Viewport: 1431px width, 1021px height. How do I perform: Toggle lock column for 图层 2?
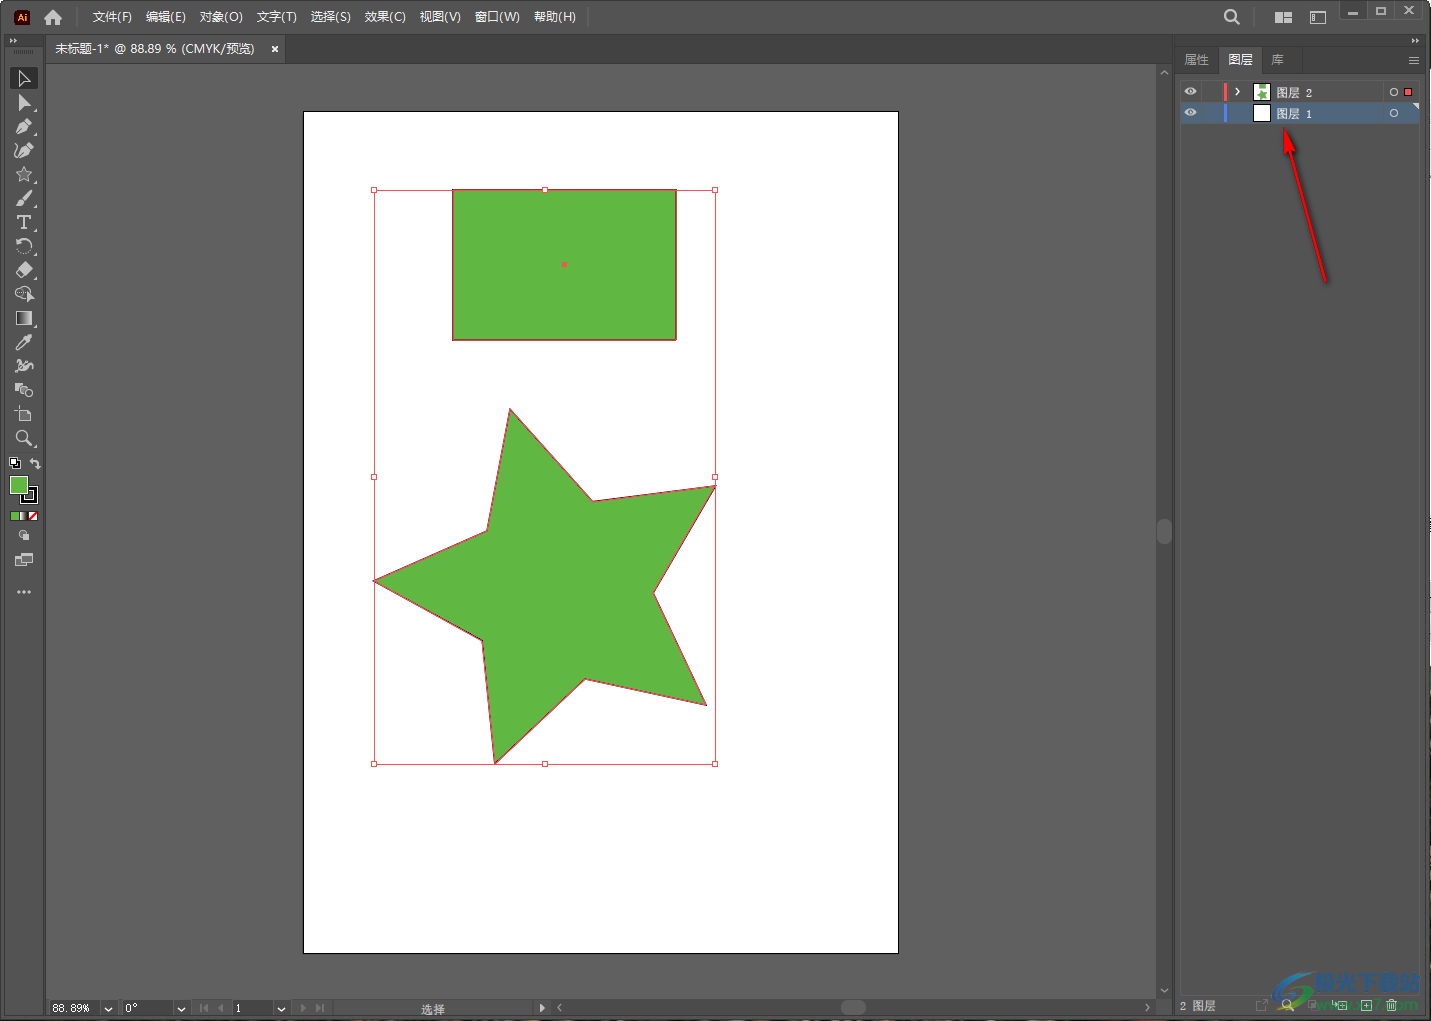1210,91
